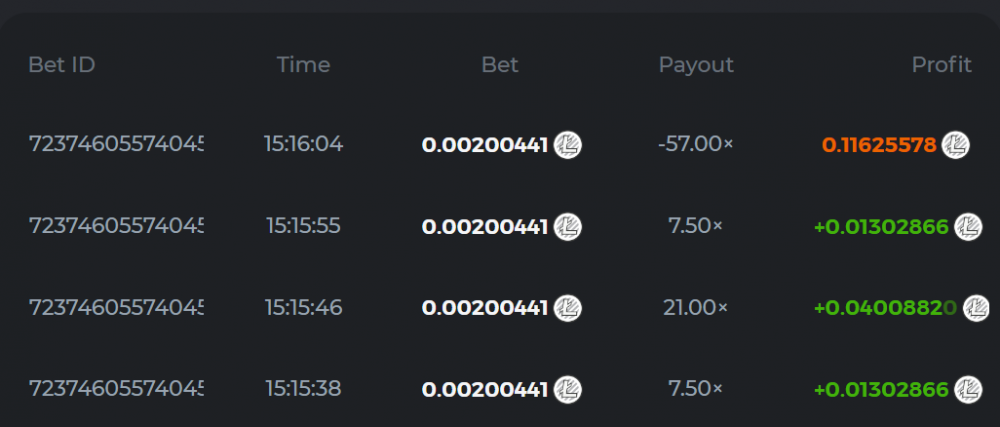Click the Bet column header
This screenshot has width=1000, height=427.
coord(500,65)
